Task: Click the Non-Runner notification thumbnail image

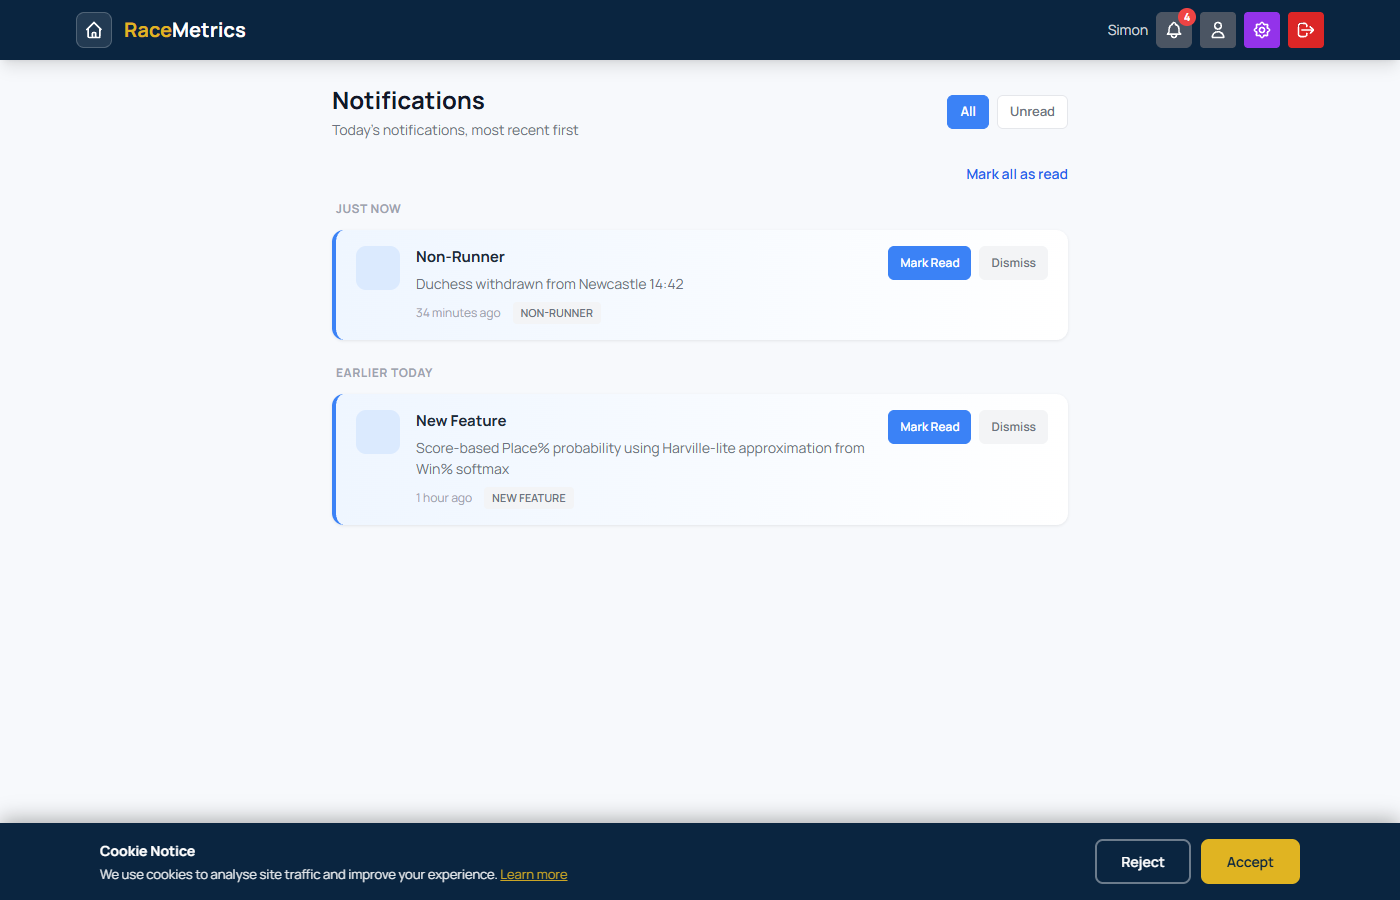Action: 377,268
